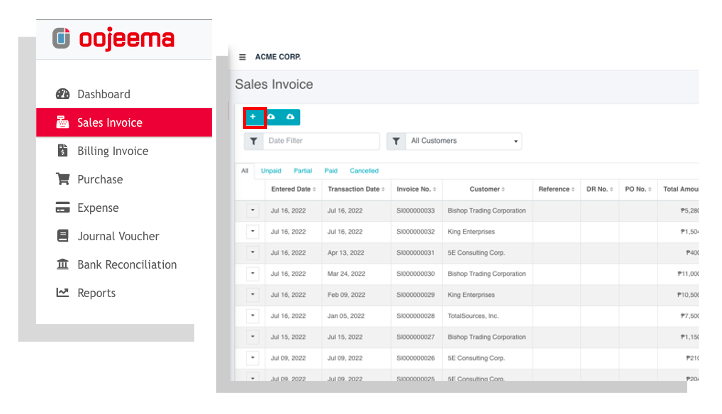Click the Expense card icon
The height and width of the screenshot is (414, 722).
pyautogui.click(x=63, y=207)
